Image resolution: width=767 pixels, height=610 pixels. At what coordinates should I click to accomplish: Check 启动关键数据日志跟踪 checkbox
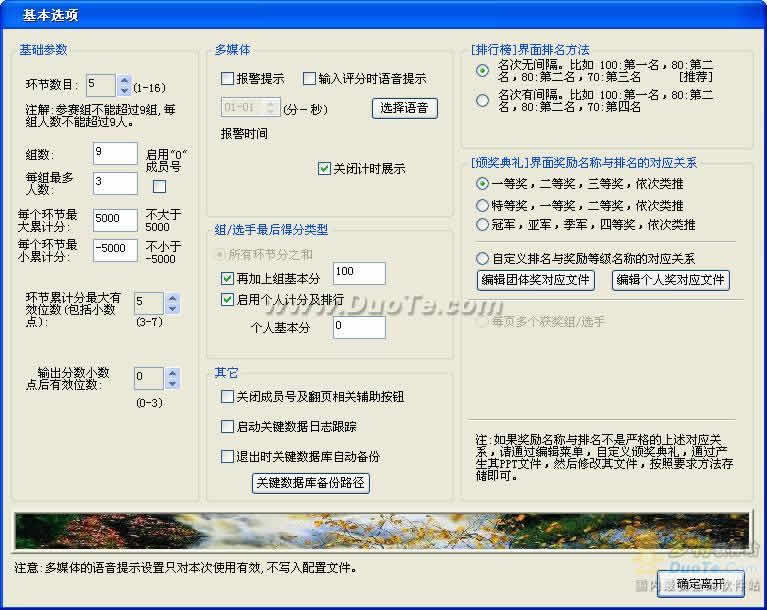click(227, 427)
